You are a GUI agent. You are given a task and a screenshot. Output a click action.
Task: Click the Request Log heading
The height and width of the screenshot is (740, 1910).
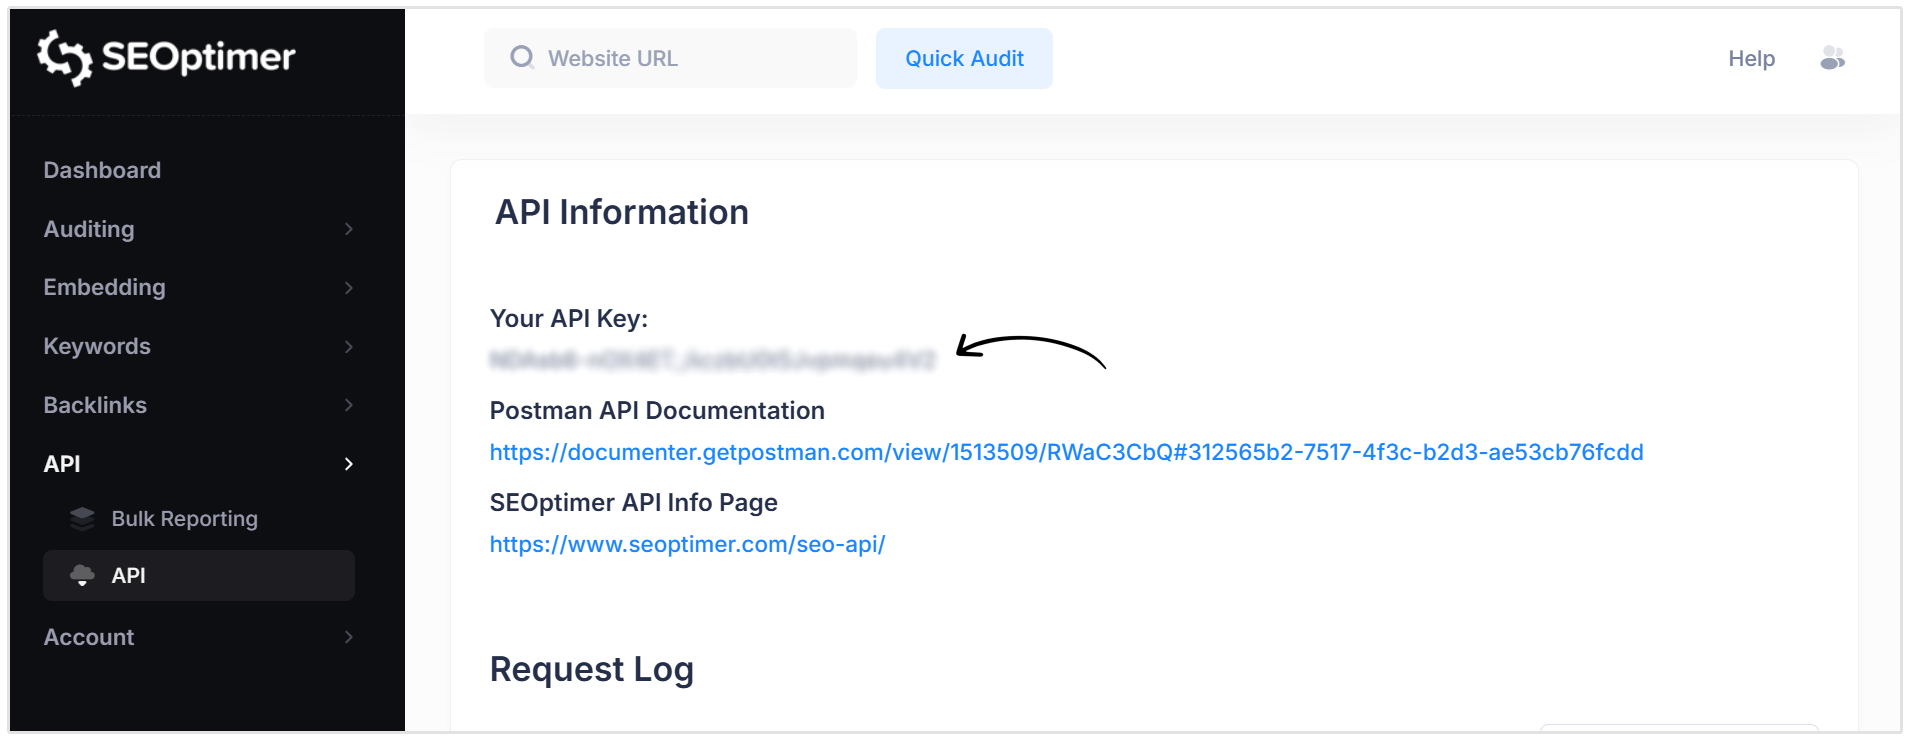(x=591, y=669)
